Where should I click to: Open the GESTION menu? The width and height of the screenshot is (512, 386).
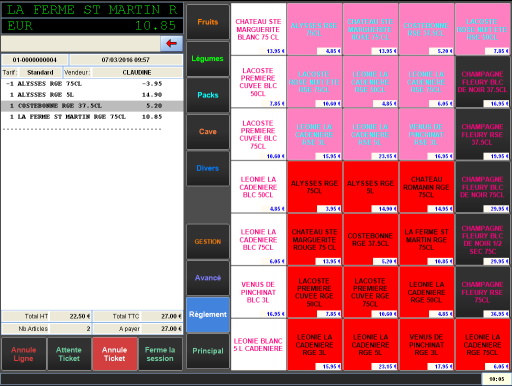tap(208, 241)
